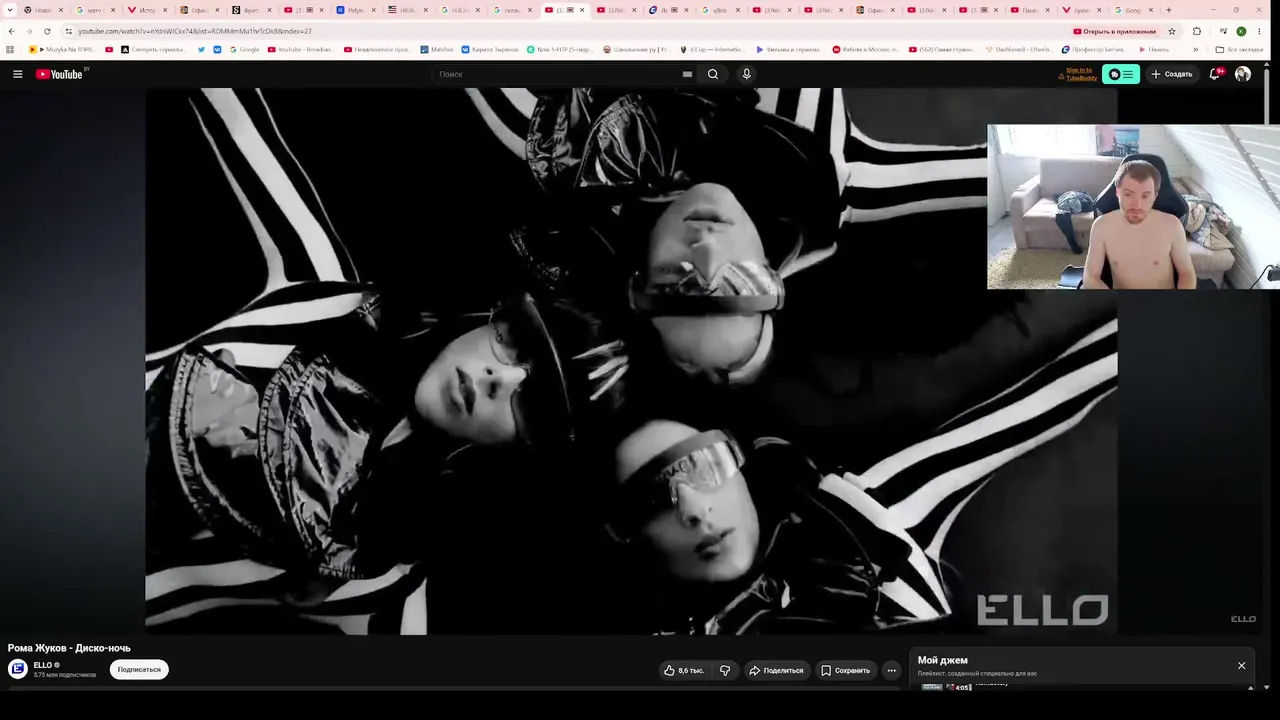Open the green Chrome profile avatar
Image resolution: width=1280 pixels, height=720 pixels.
tap(1241, 31)
